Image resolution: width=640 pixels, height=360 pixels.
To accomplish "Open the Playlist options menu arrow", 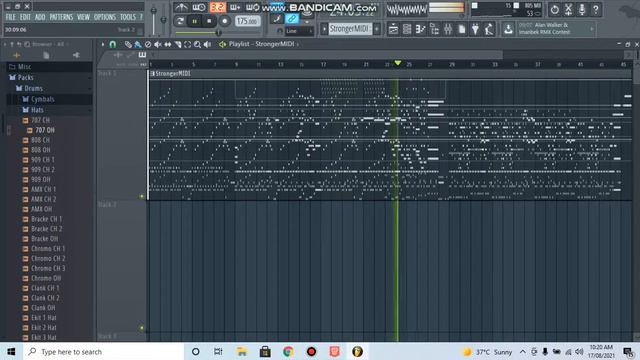I will click(102, 44).
